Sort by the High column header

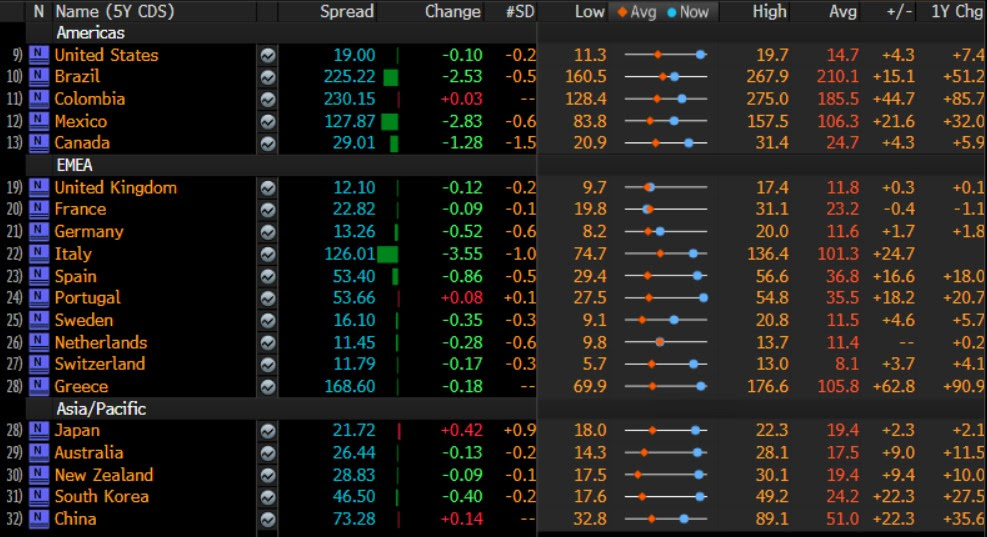point(769,11)
